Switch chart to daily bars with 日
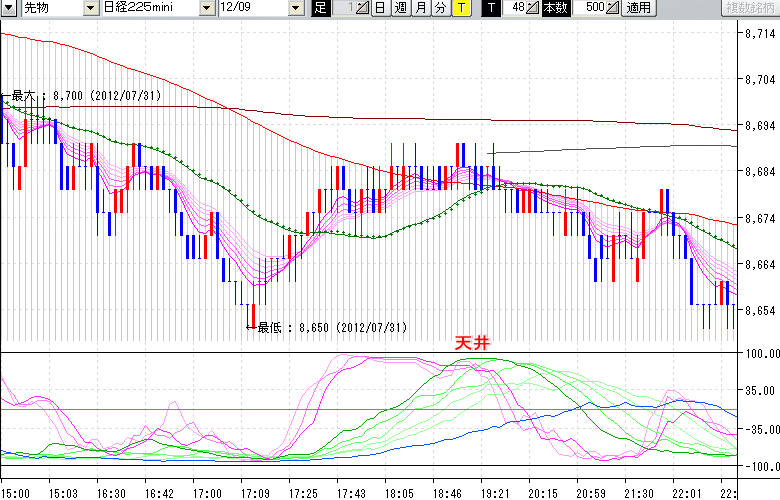 380,7
